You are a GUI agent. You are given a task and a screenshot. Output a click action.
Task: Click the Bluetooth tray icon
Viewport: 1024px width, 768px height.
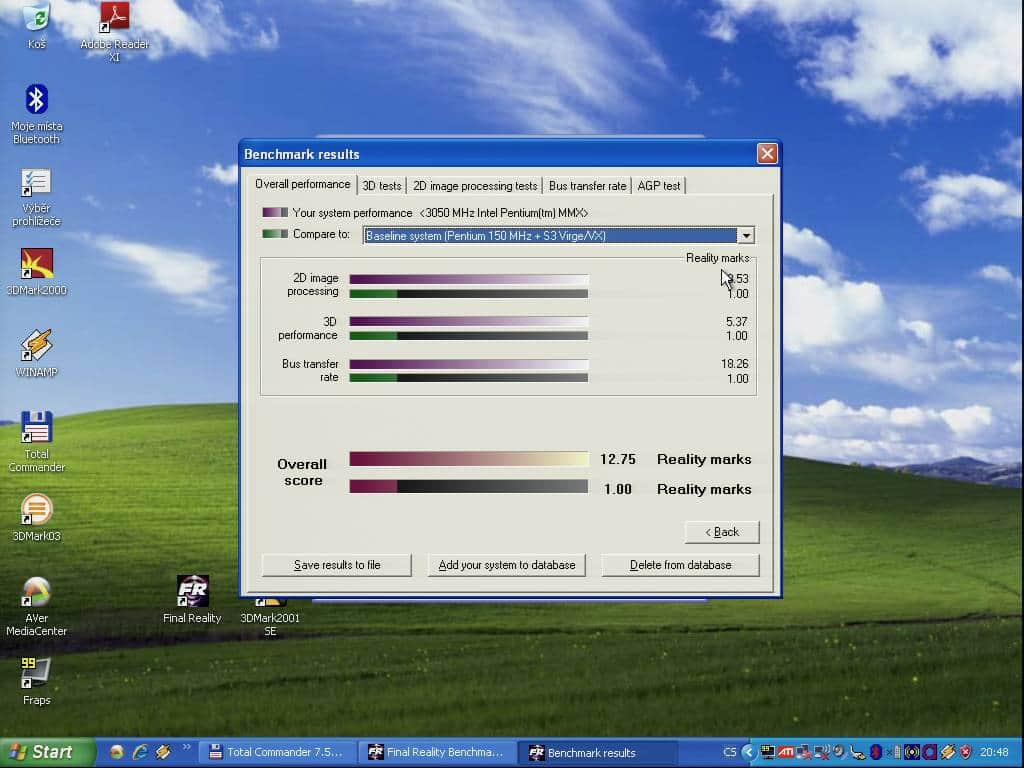tap(876, 752)
